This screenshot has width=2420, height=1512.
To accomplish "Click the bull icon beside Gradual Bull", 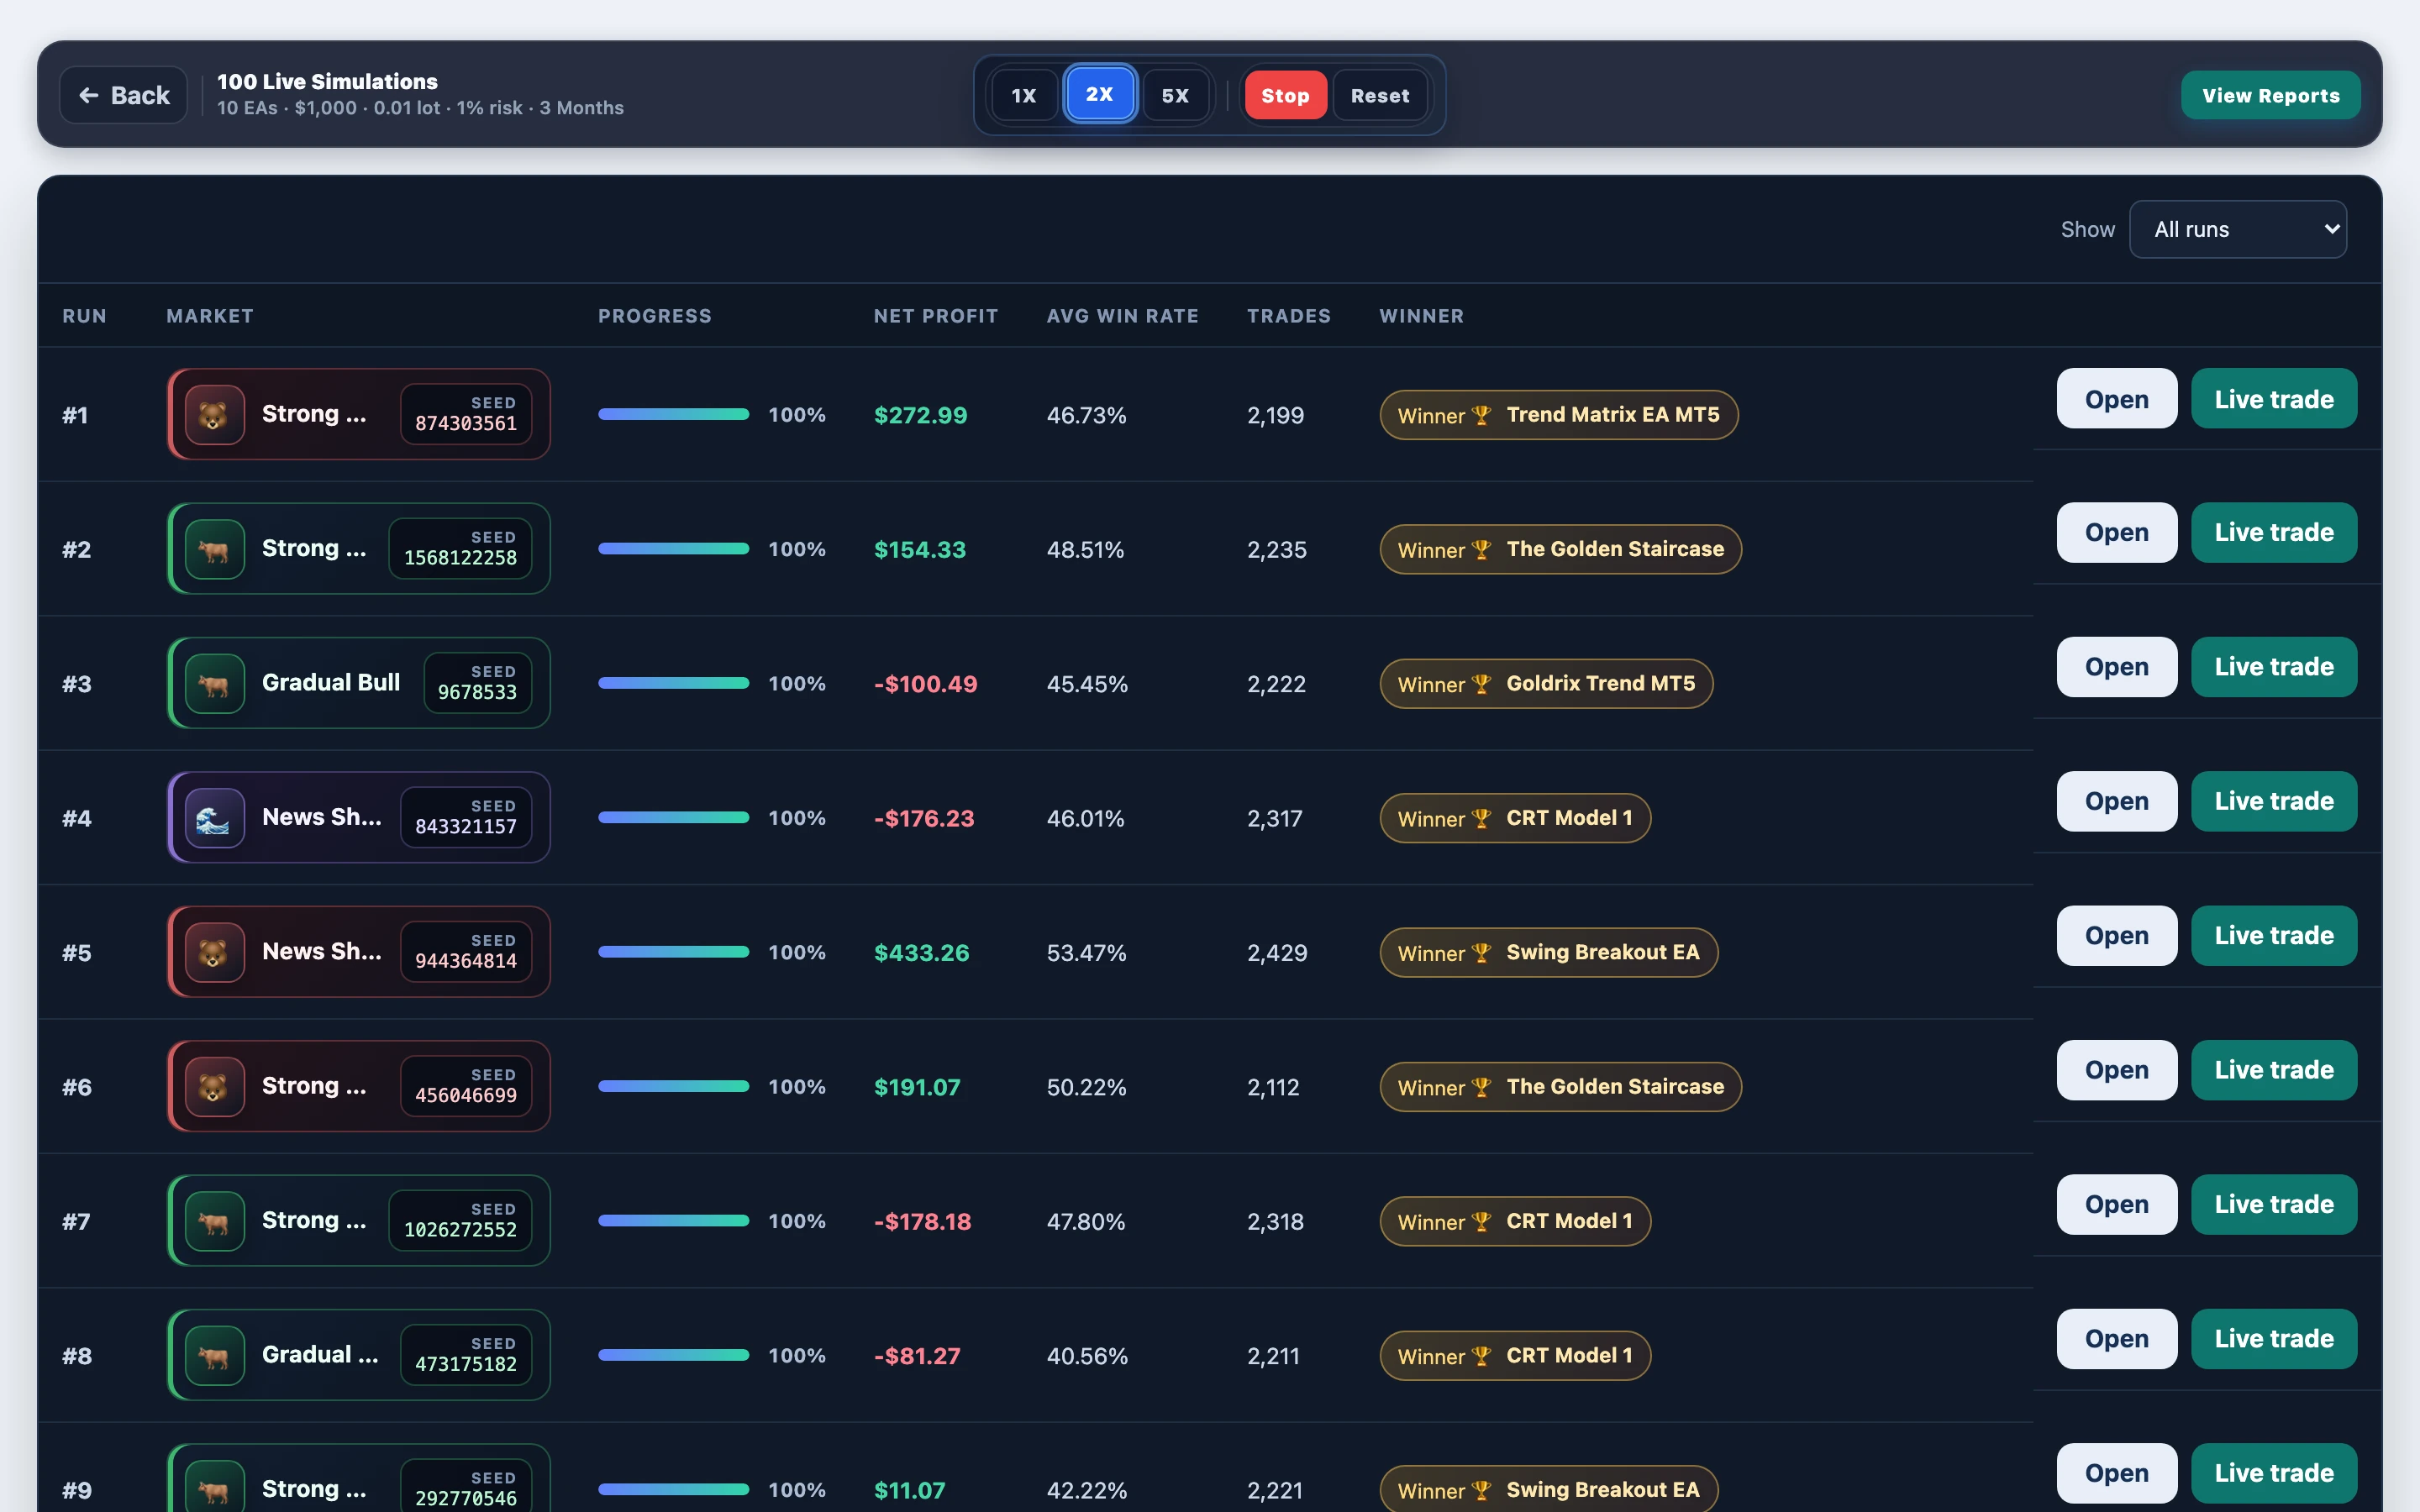I will (x=214, y=683).
